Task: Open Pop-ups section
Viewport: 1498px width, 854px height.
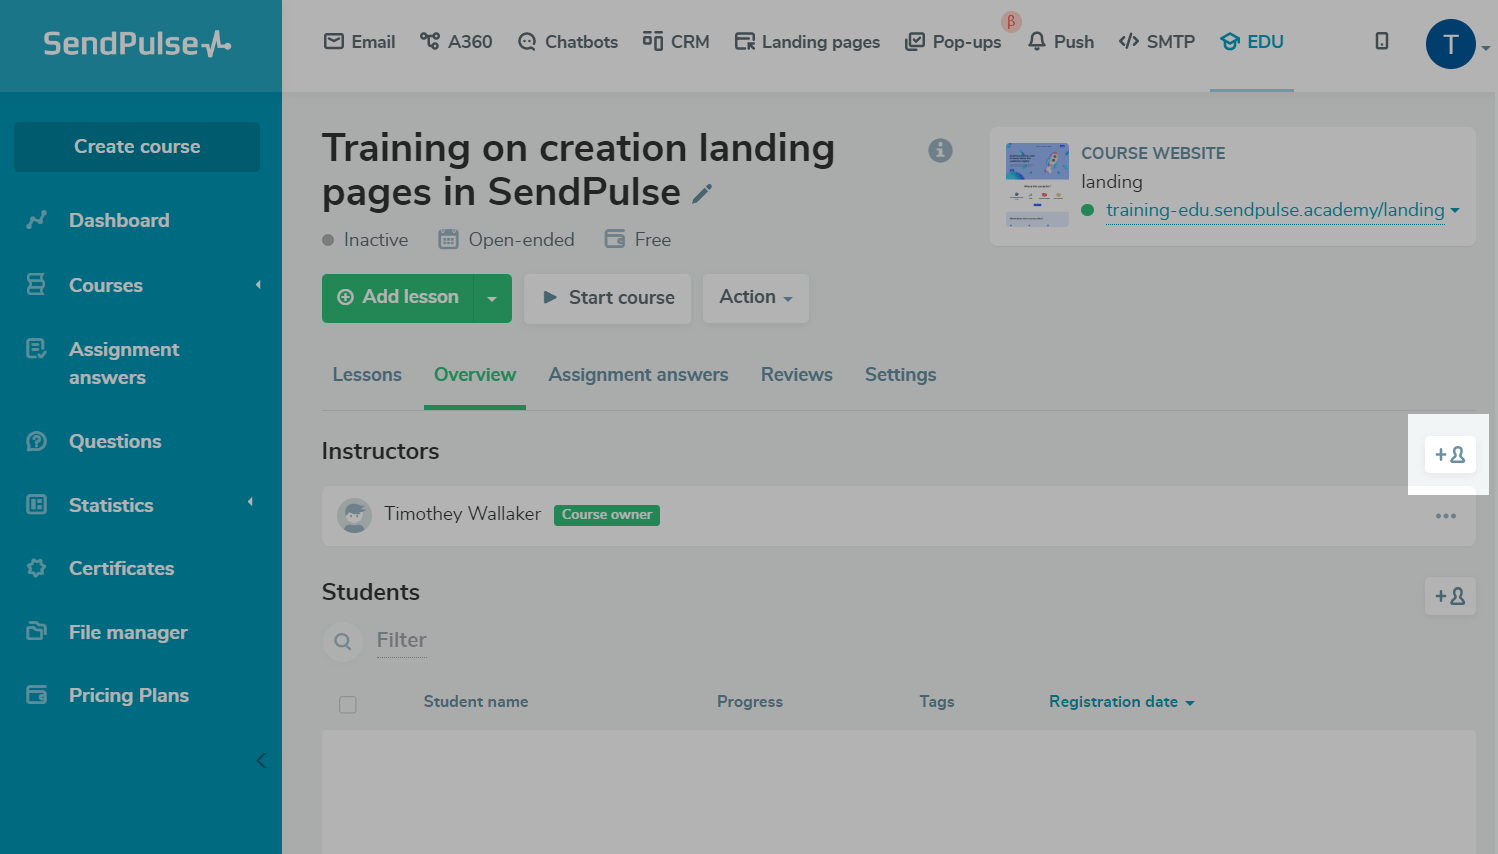Action: click(x=953, y=42)
